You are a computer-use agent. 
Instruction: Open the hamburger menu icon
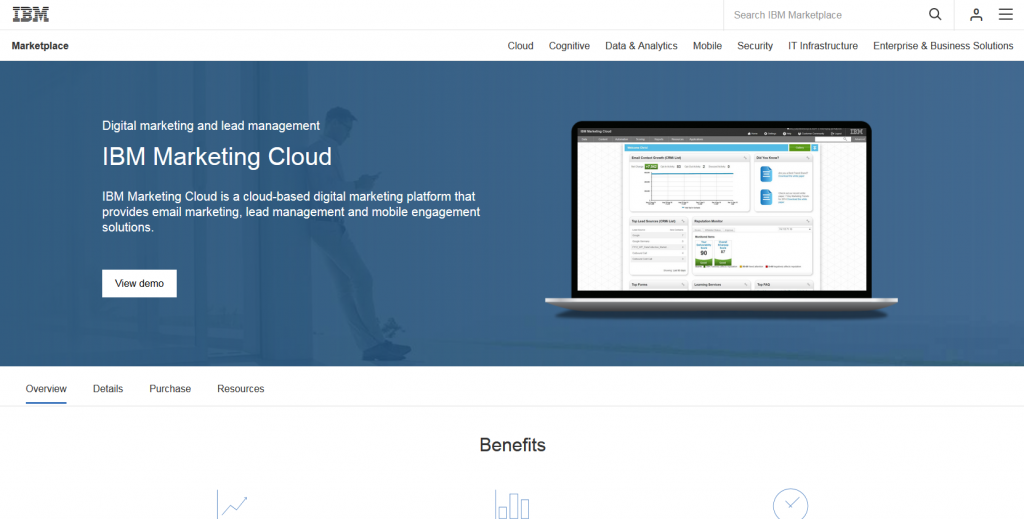[1006, 14]
